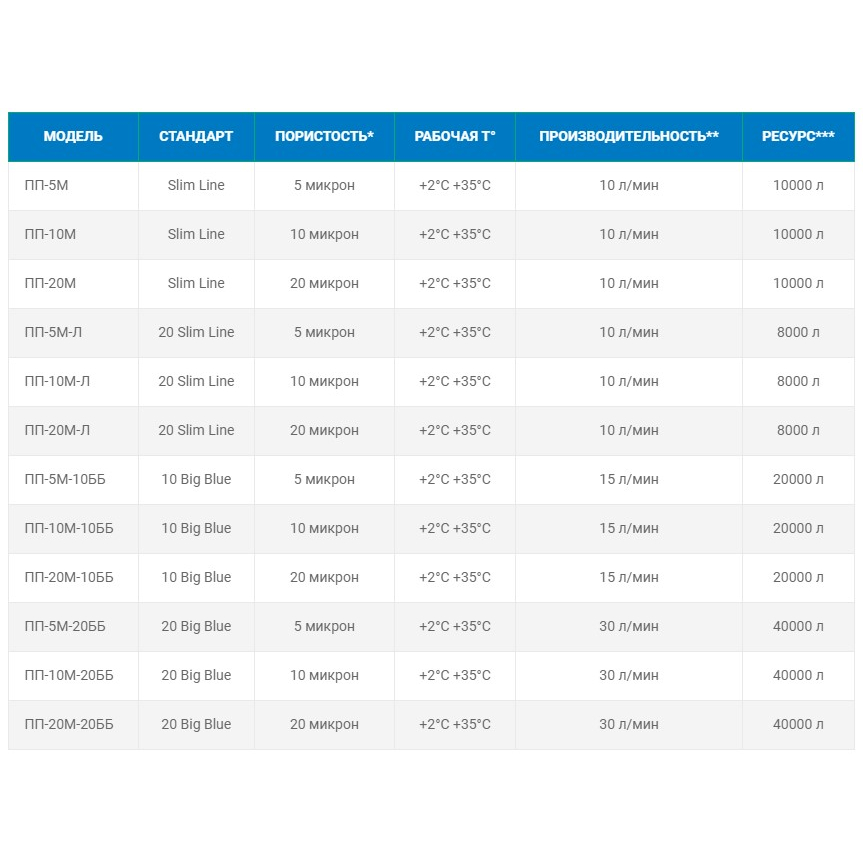Click the СТАНДАРТ column header
The width and height of the screenshot is (863, 863).
tap(196, 136)
